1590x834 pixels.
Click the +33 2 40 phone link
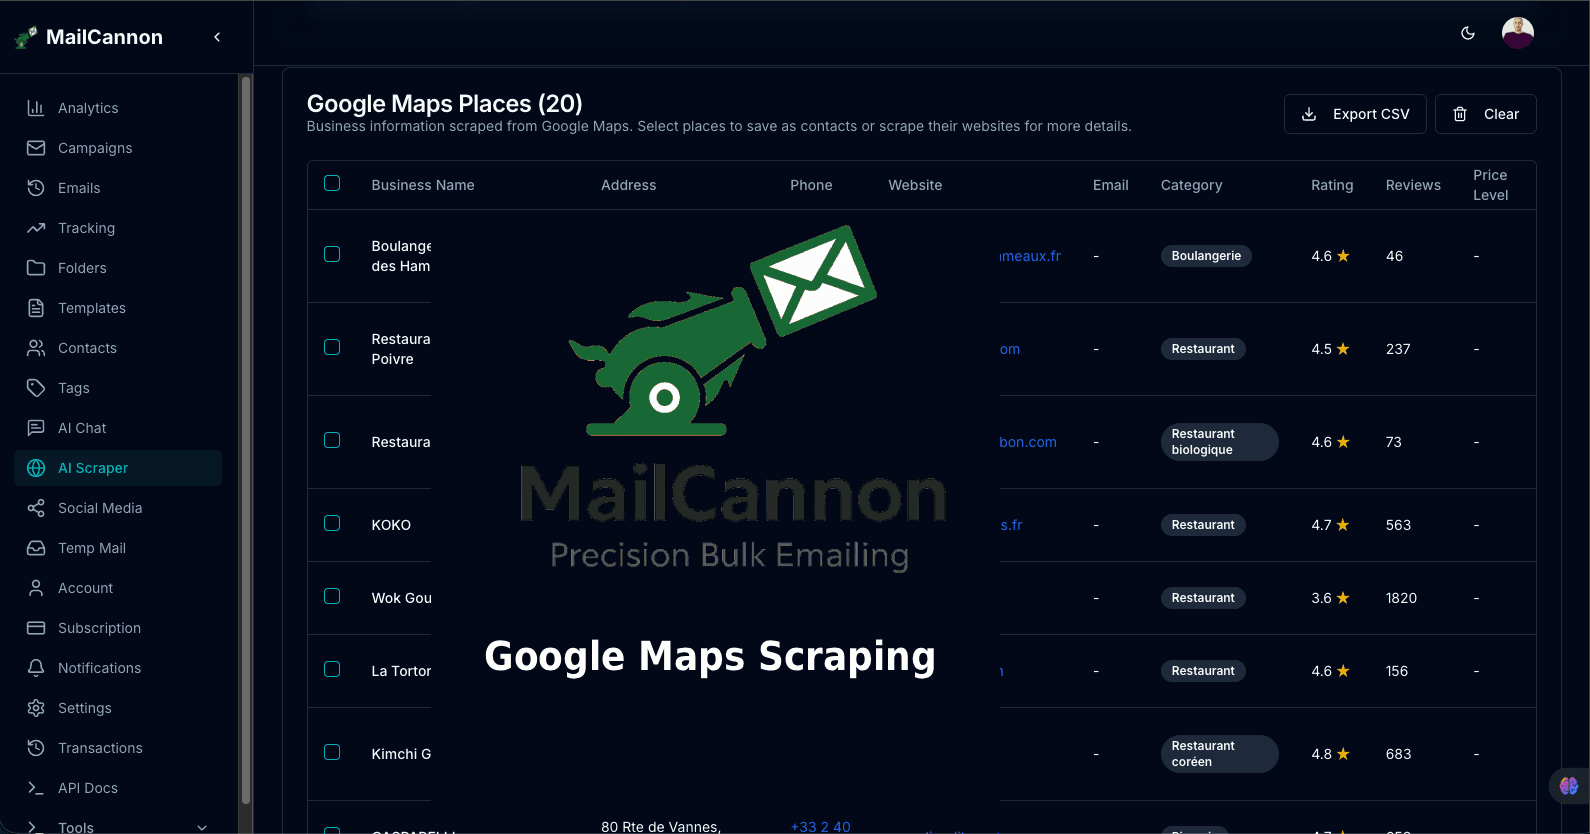pyautogui.click(x=820, y=826)
